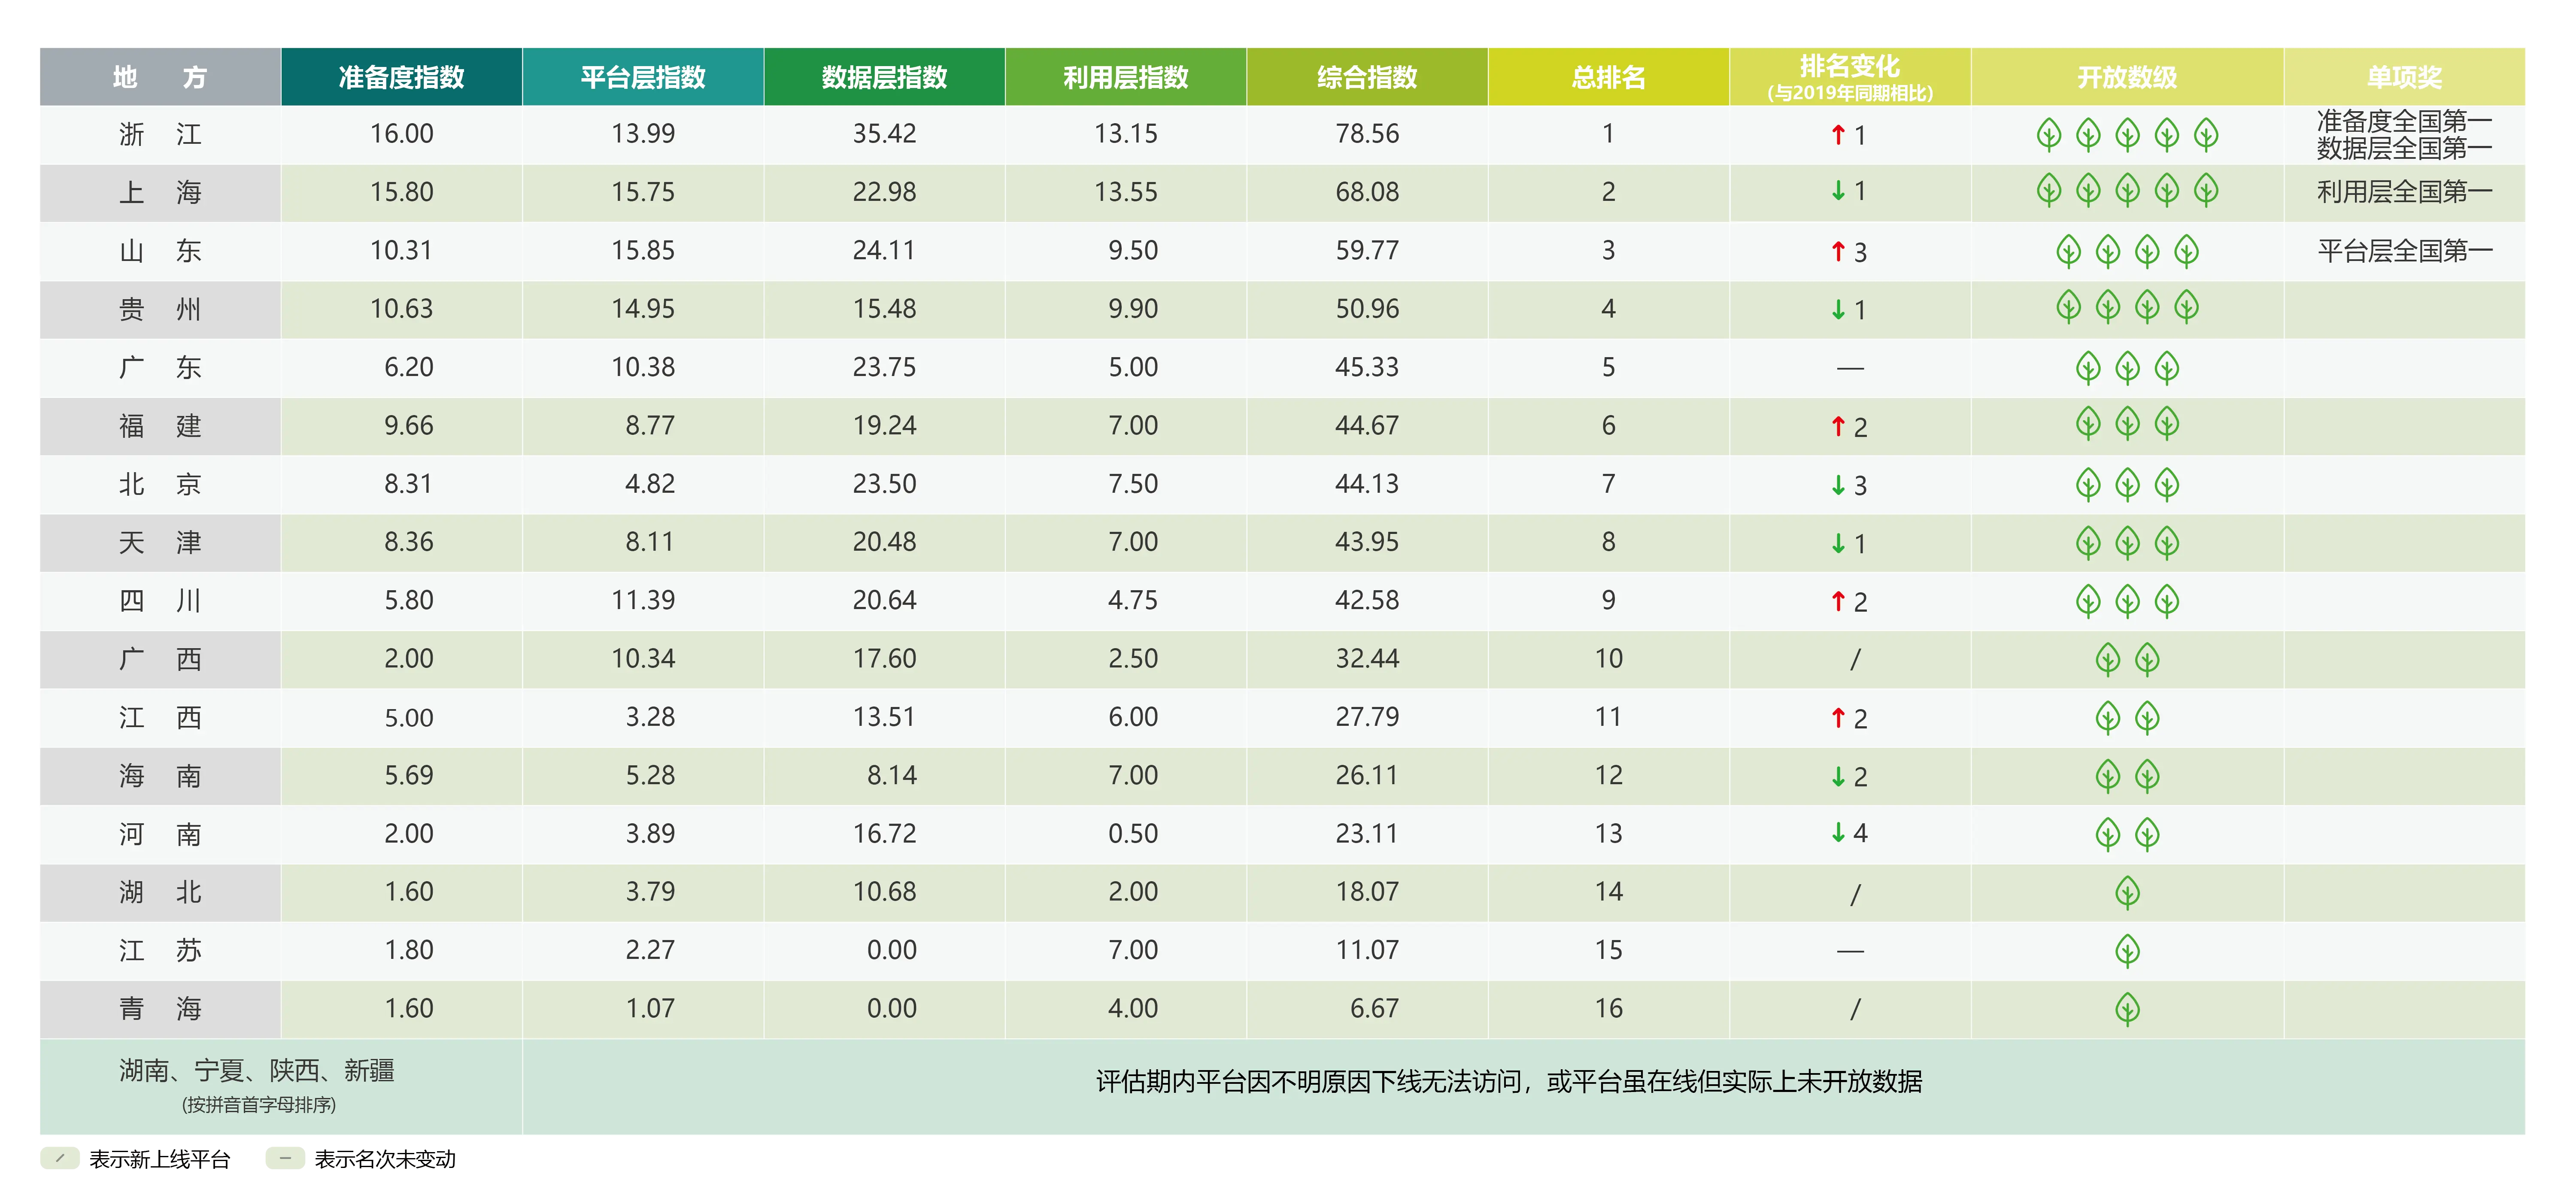Click the readiness value 16.00

point(401,134)
